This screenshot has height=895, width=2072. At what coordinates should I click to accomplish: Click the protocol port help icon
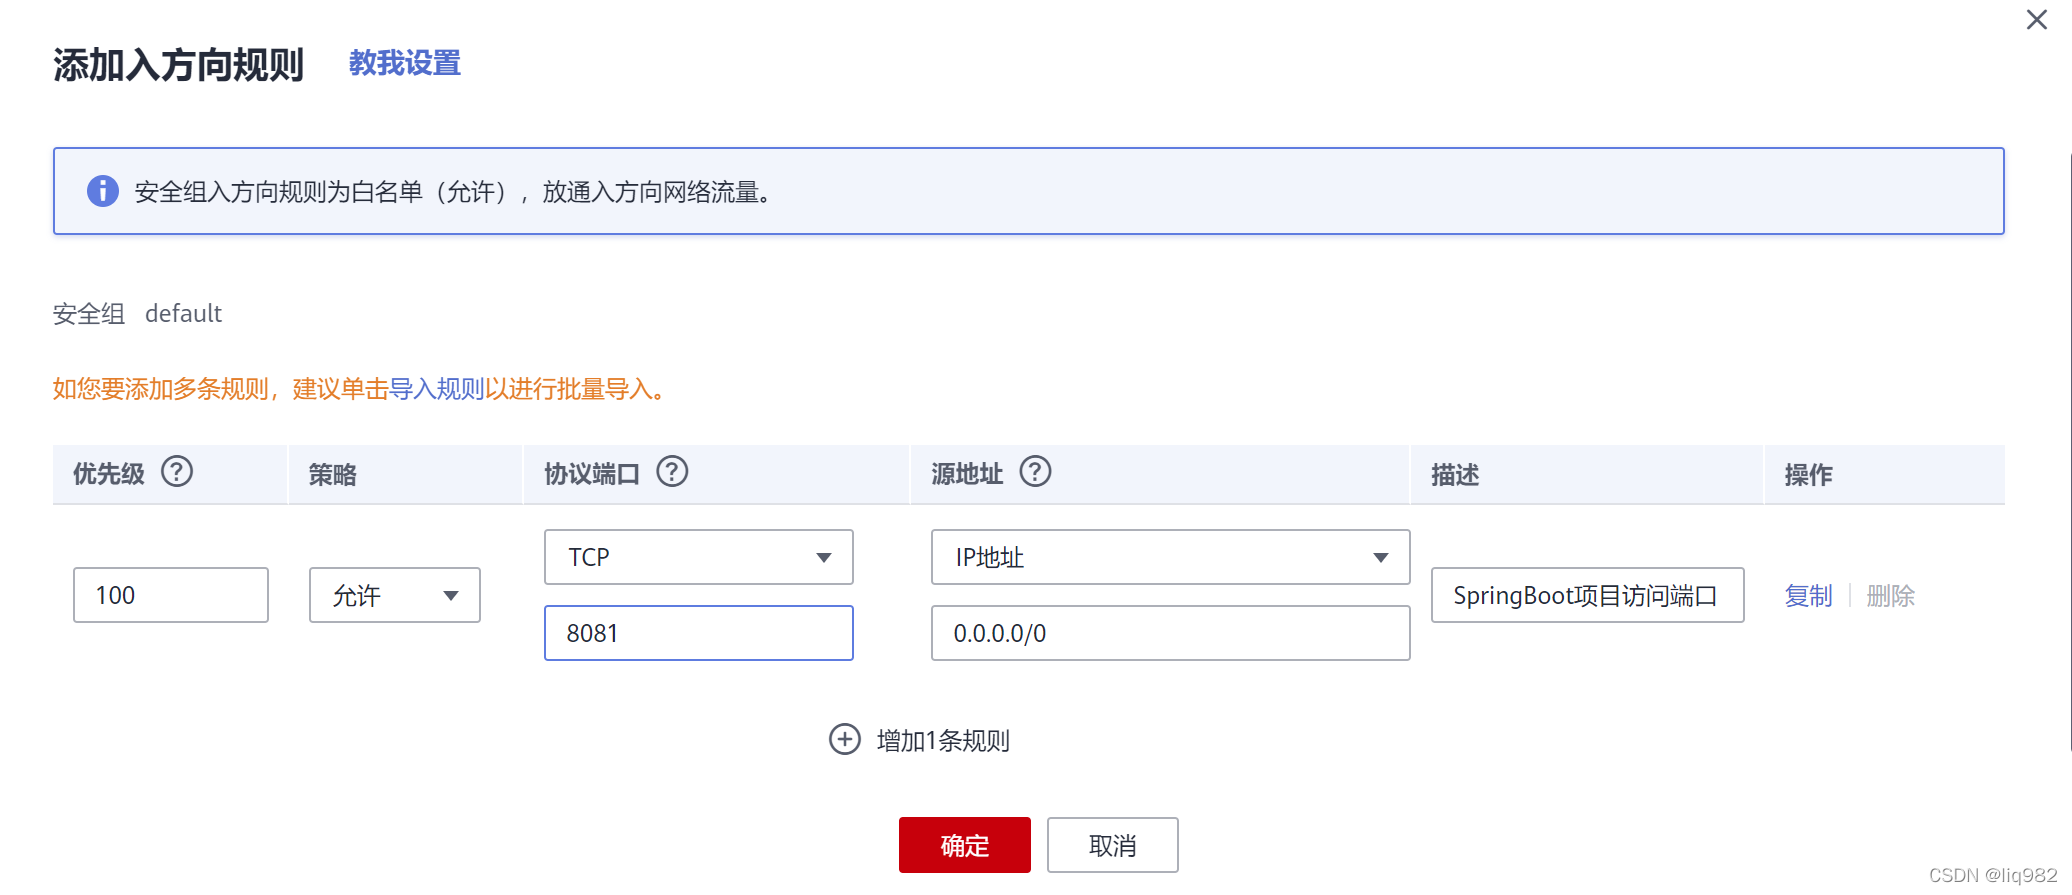[672, 472]
